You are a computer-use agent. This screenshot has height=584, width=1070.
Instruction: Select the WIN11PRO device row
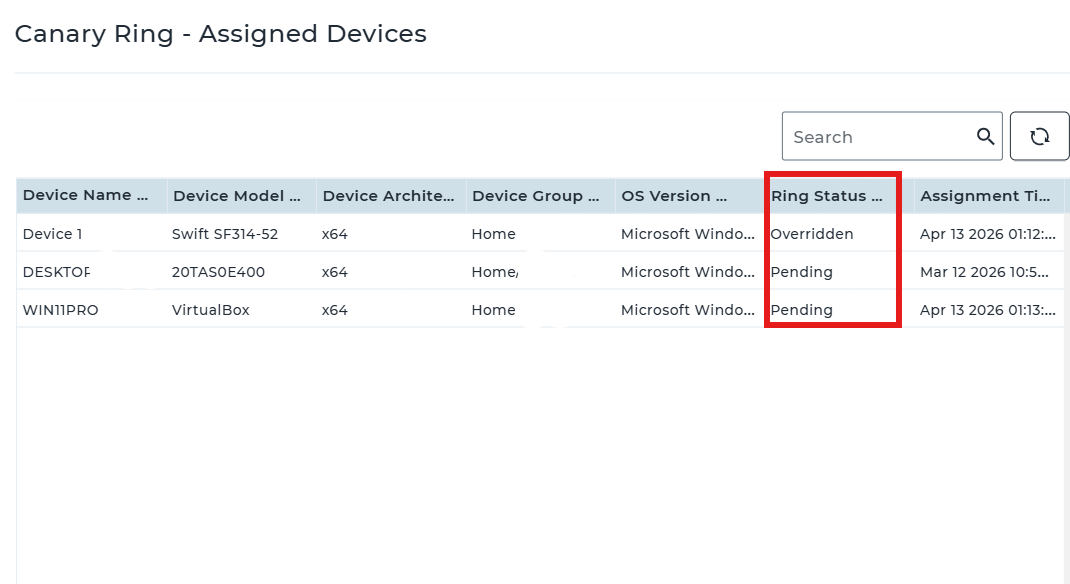[540, 310]
